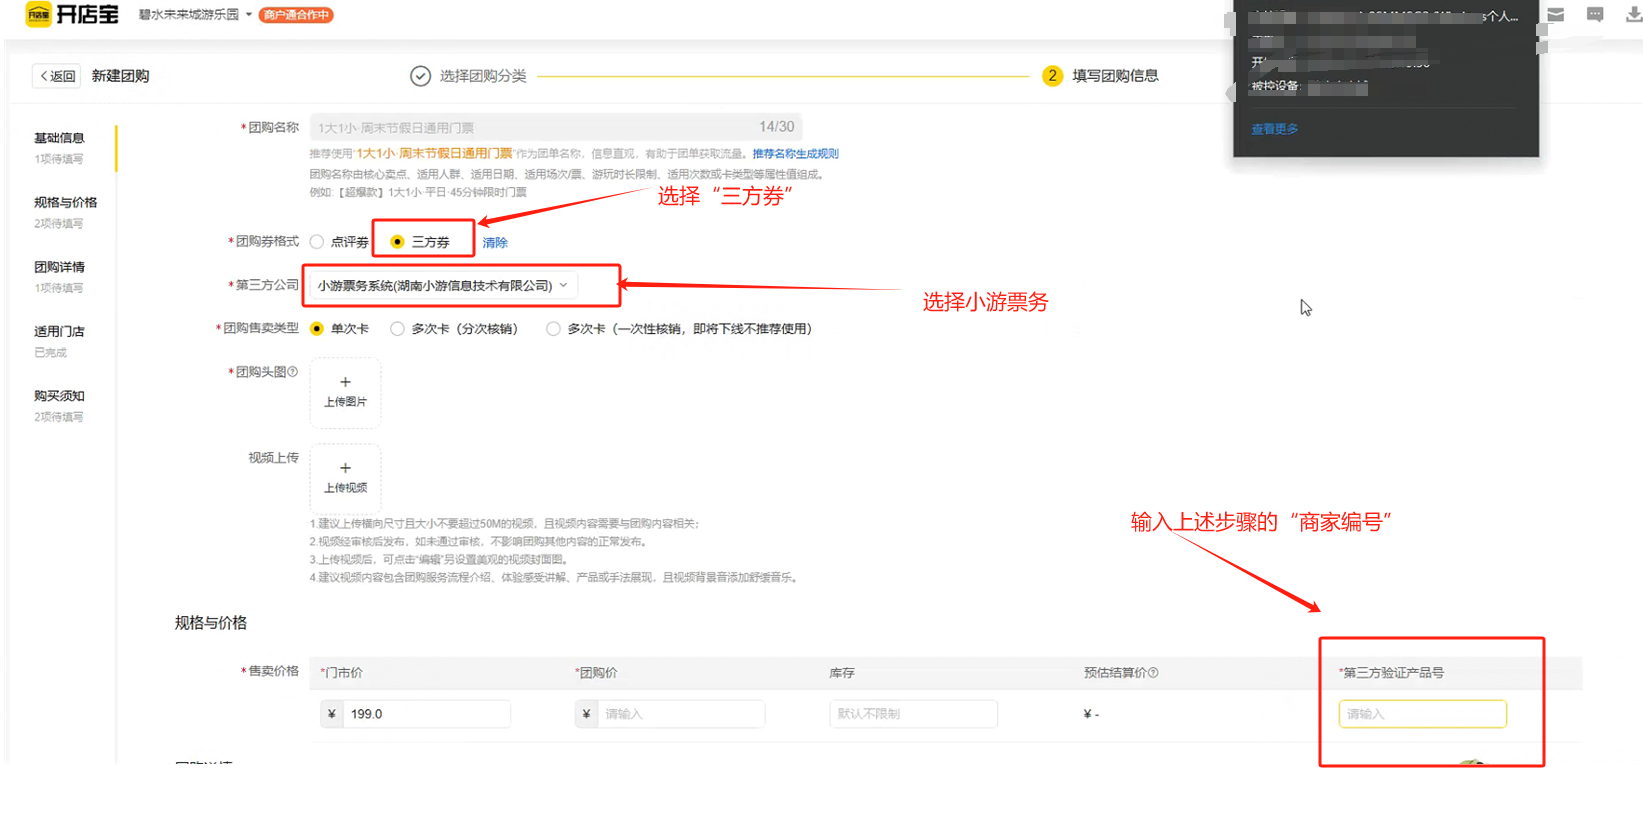Select the 点评券 radio option
The image size is (1643, 816).
[x=317, y=242]
